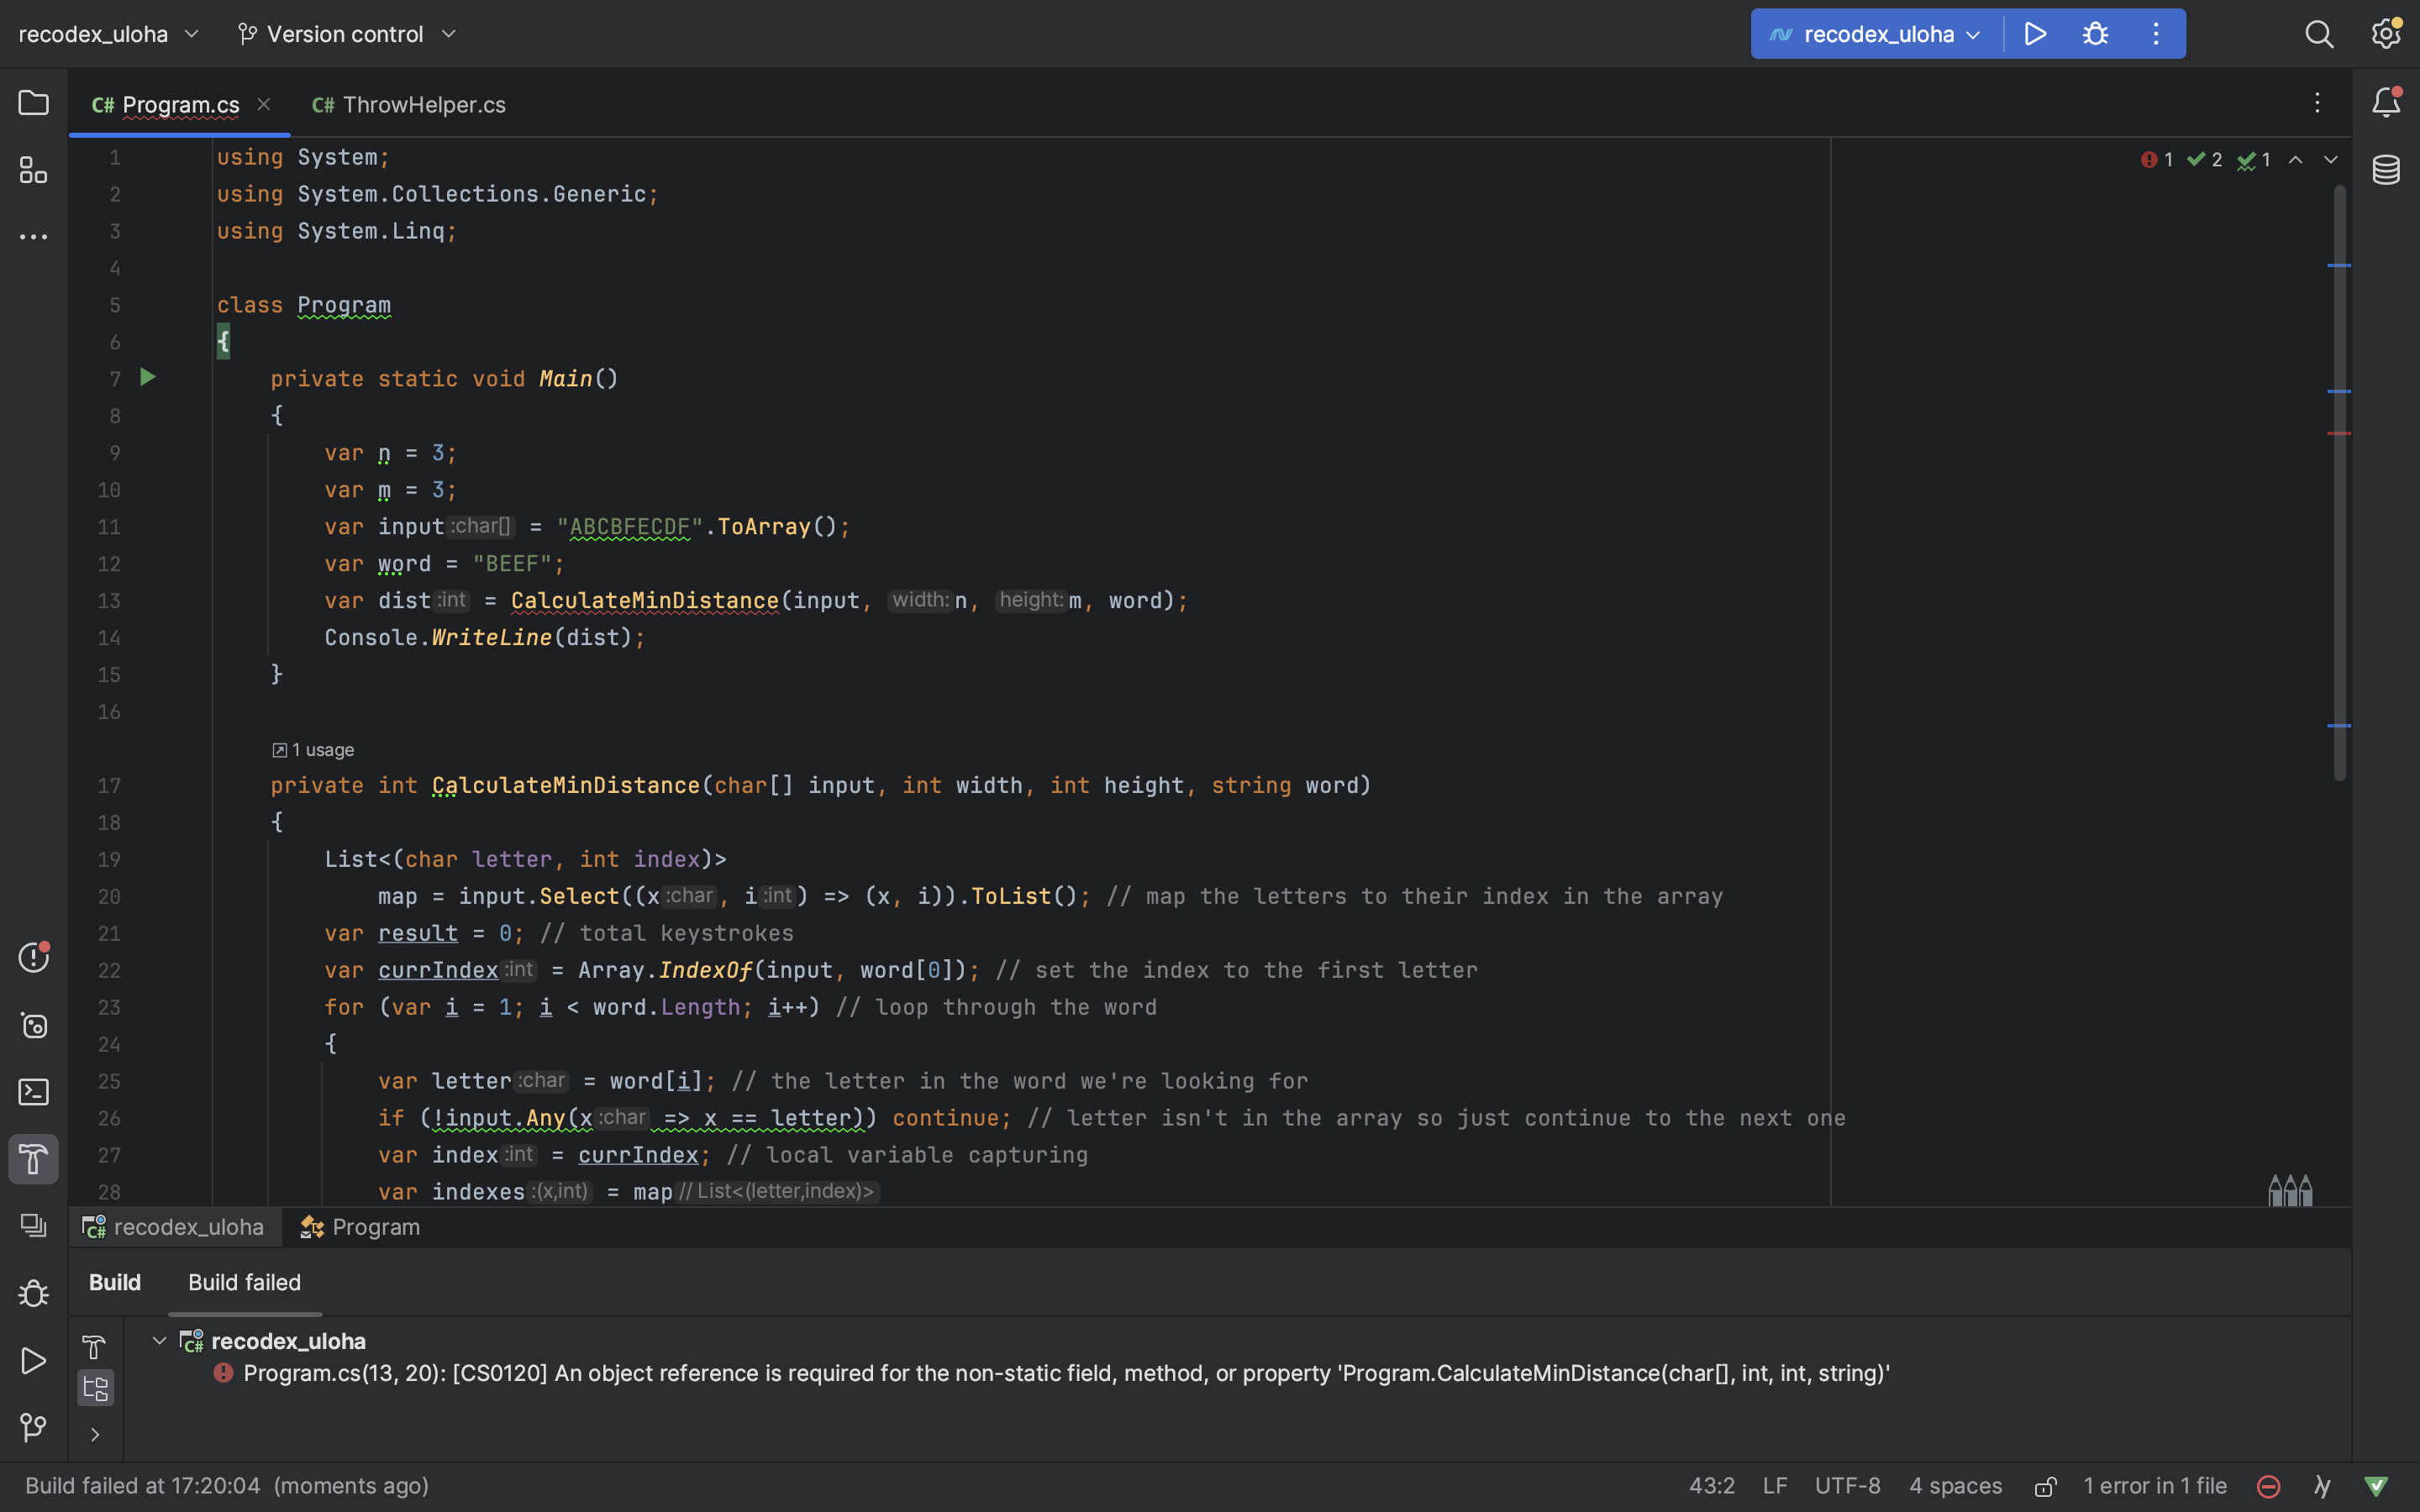Run Main from gutter play icon
This screenshot has height=1512, width=2420.
coord(148,377)
